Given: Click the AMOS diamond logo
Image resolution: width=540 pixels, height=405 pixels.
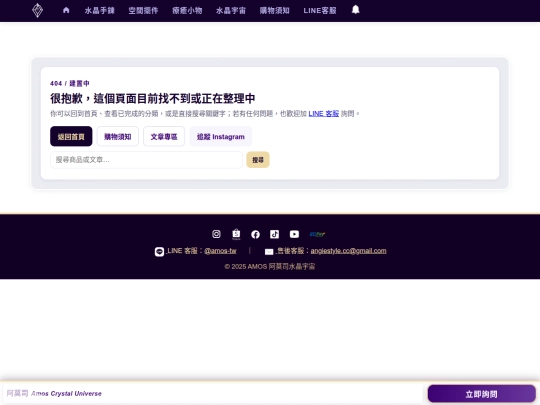Looking at the screenshot, I should pos(38,10).
